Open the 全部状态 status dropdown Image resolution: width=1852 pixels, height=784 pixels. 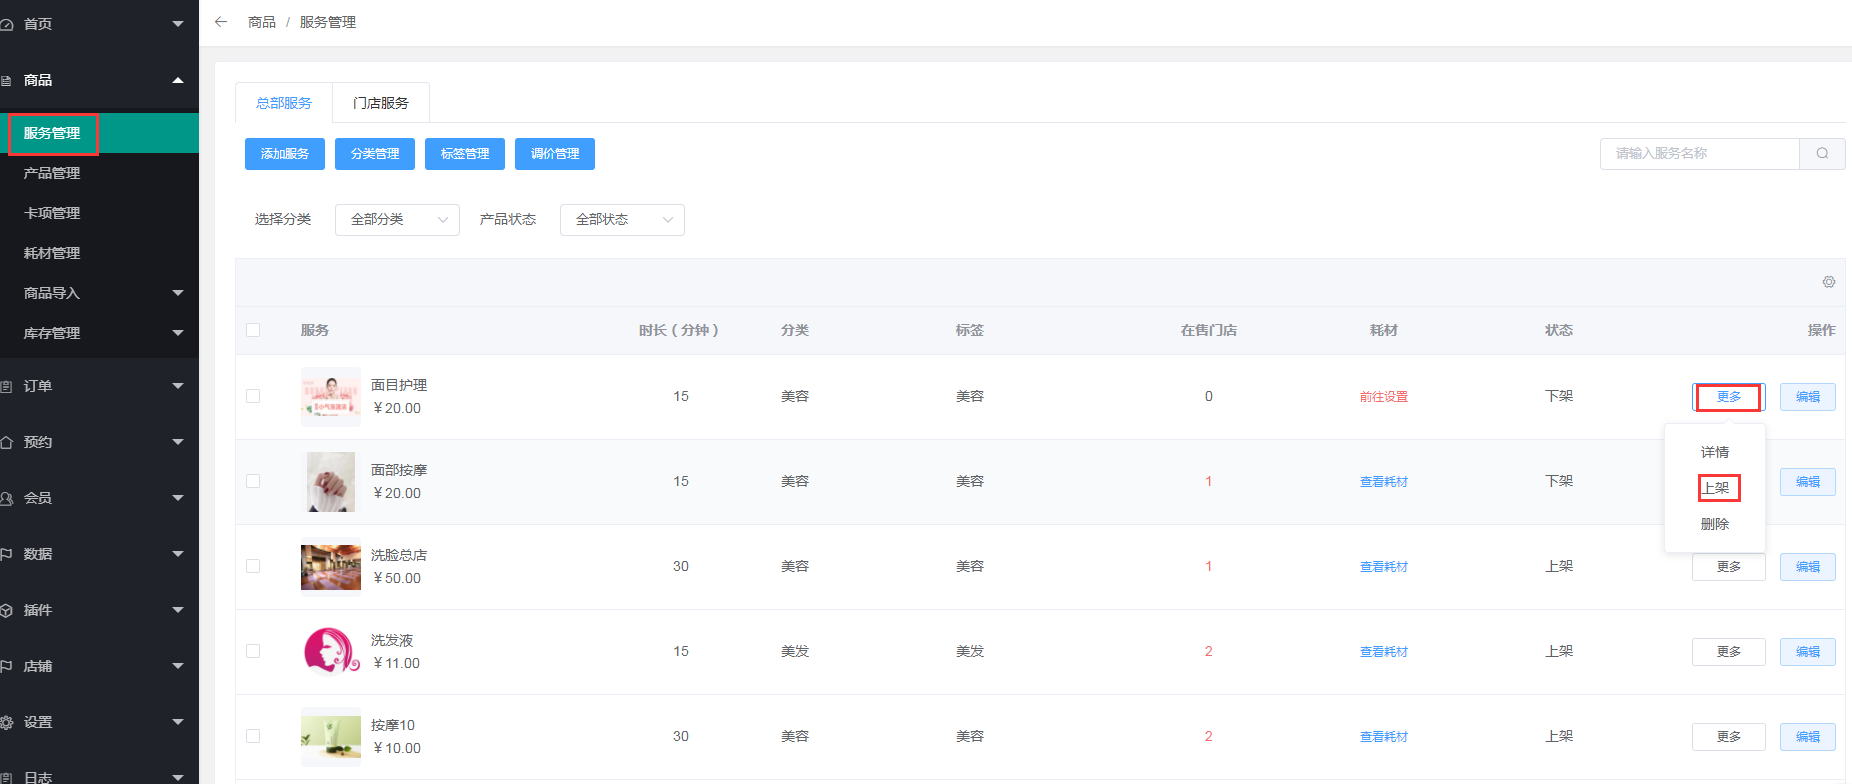pos(622,220)
